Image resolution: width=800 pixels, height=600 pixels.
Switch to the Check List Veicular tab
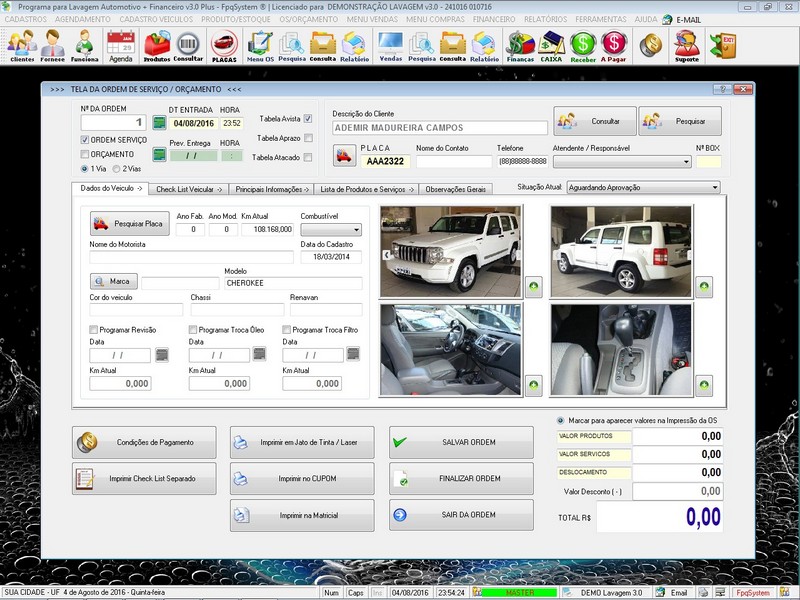(x=189, y=188)
